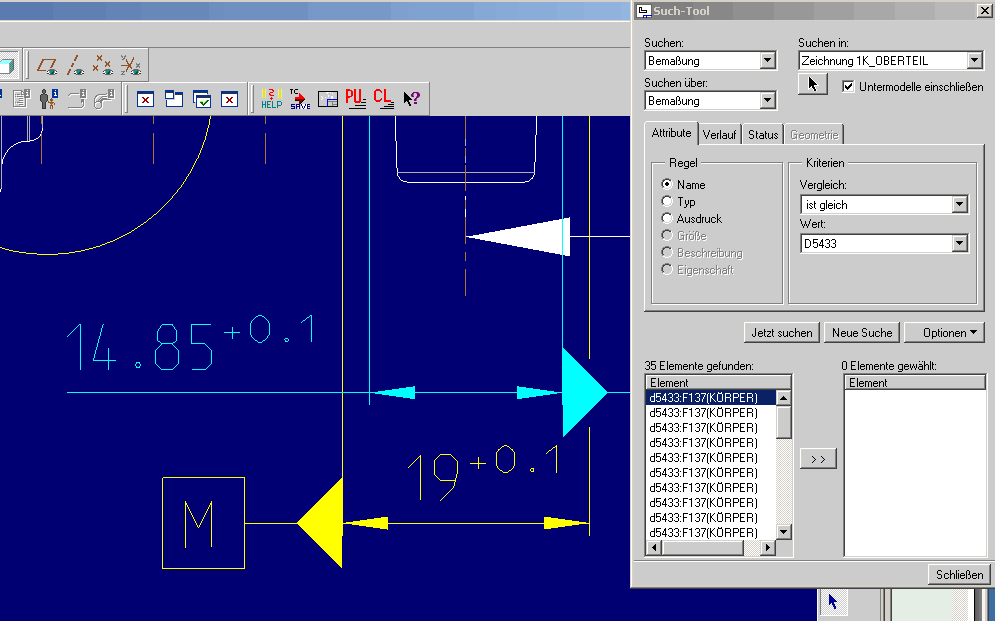This screenshot has height=621, width=995.
Task: Toggle coordinate systems display icon
Action: coord(130,65)
